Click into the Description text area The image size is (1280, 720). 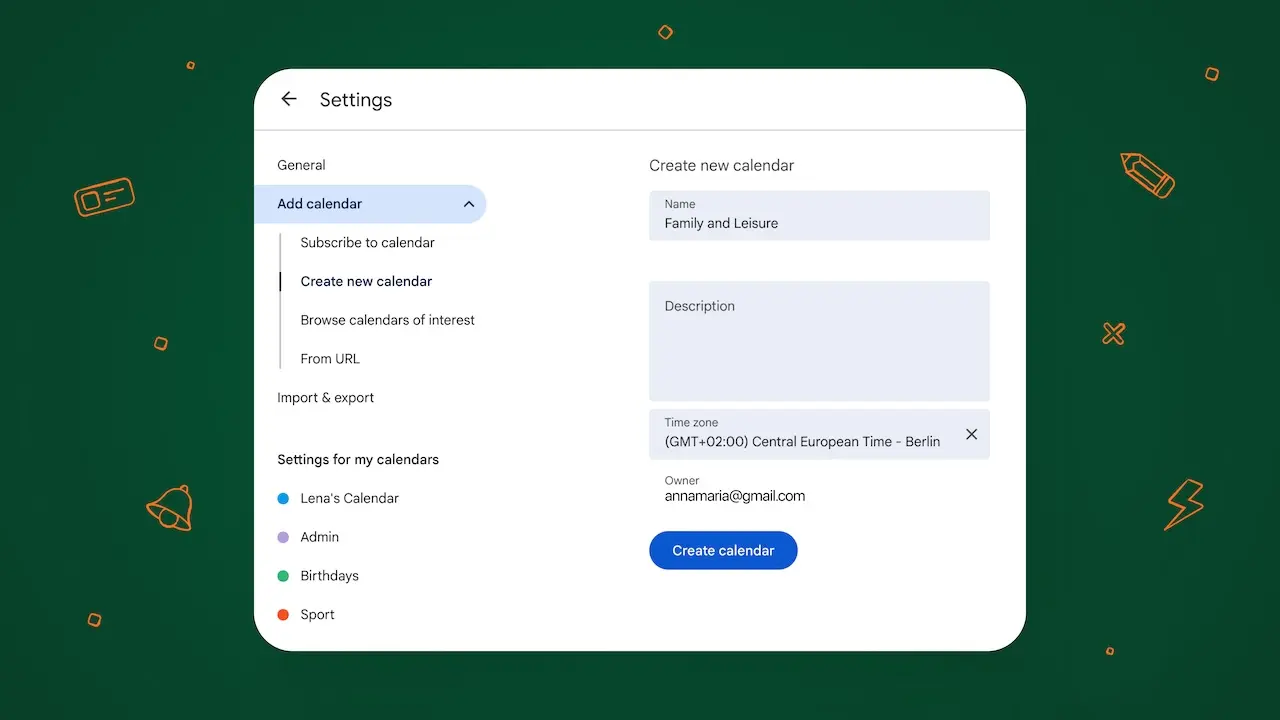tap(819, 341)
